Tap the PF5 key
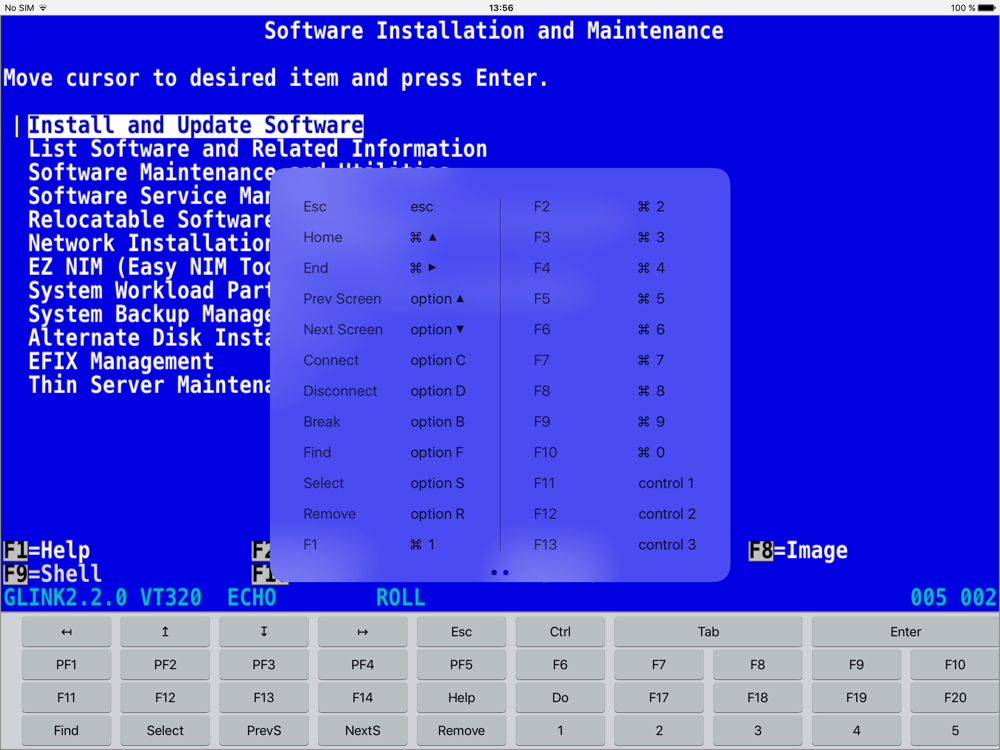Screen dimensions: 1000x750 (x=461, y=665)
